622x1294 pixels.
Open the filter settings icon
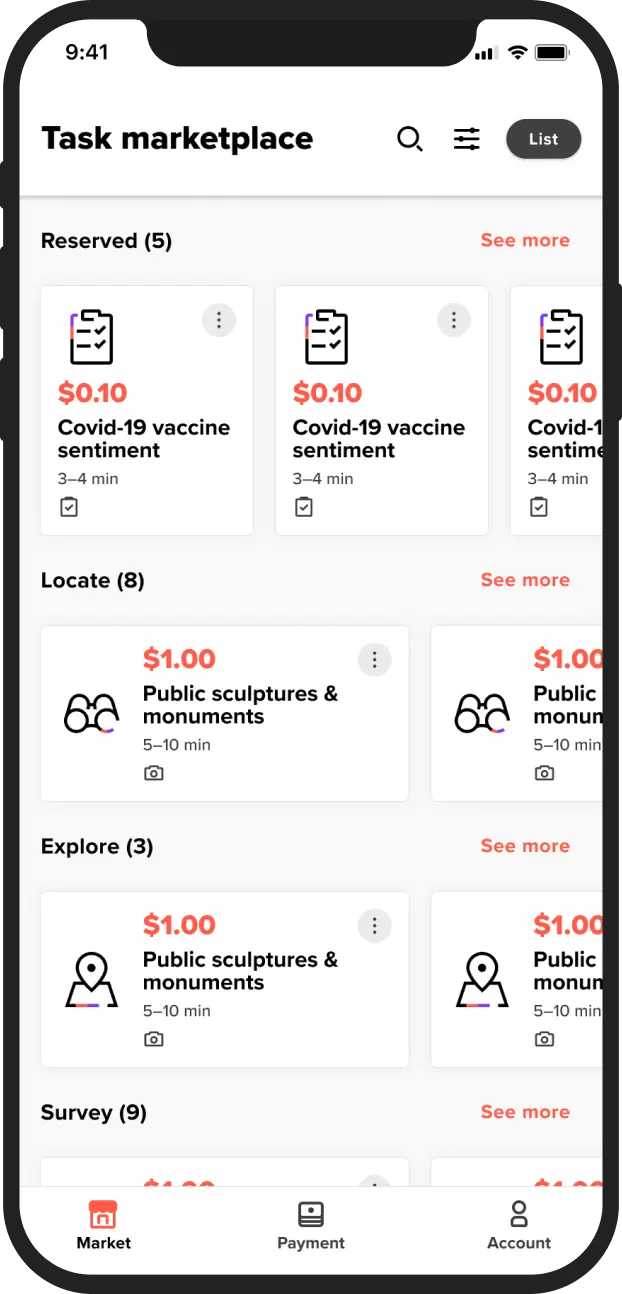tap(466, 140)
